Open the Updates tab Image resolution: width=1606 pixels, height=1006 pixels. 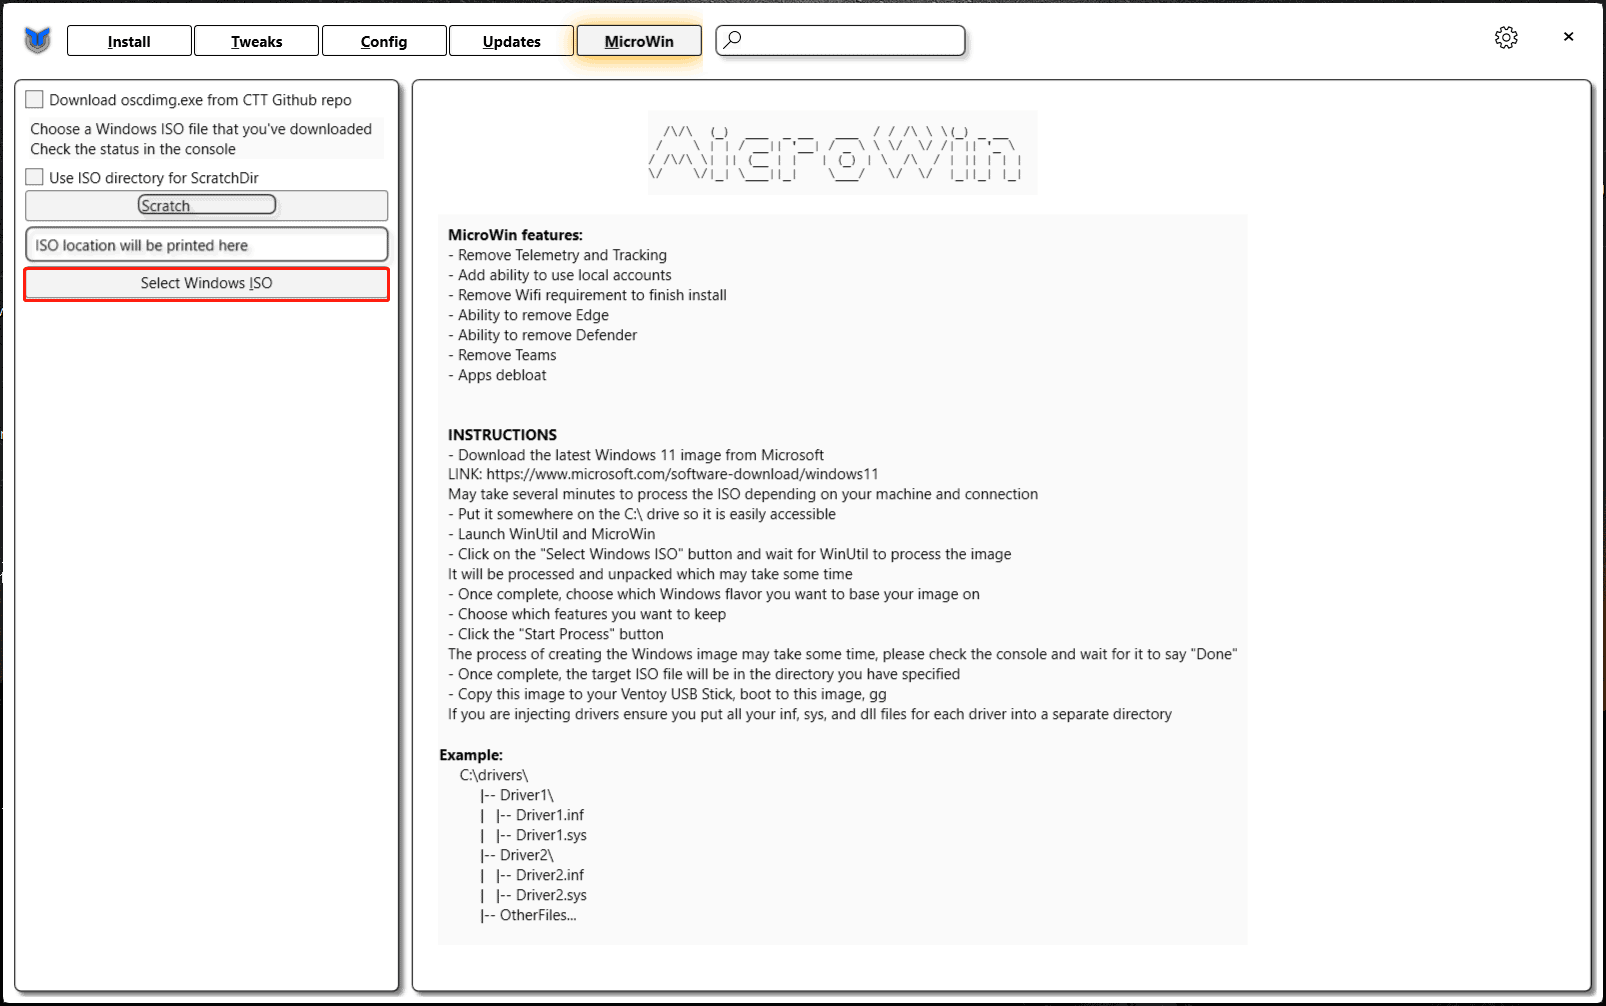coord(511,41)
